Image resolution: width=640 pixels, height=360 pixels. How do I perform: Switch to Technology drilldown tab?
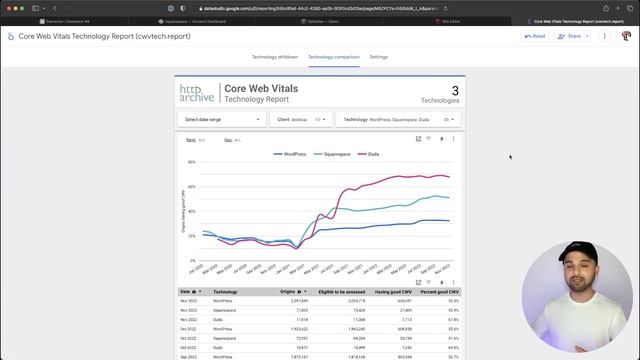275,57
